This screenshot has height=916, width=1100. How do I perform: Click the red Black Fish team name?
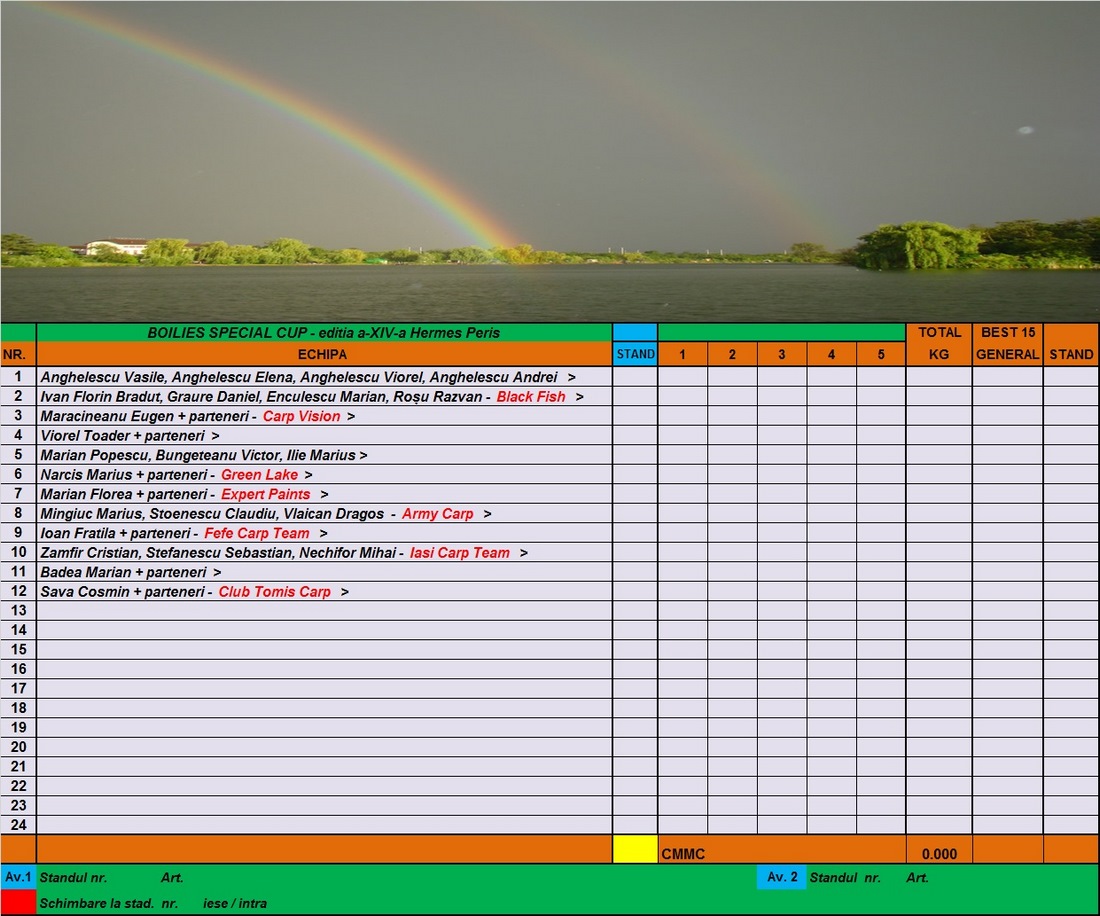(530, 397)
